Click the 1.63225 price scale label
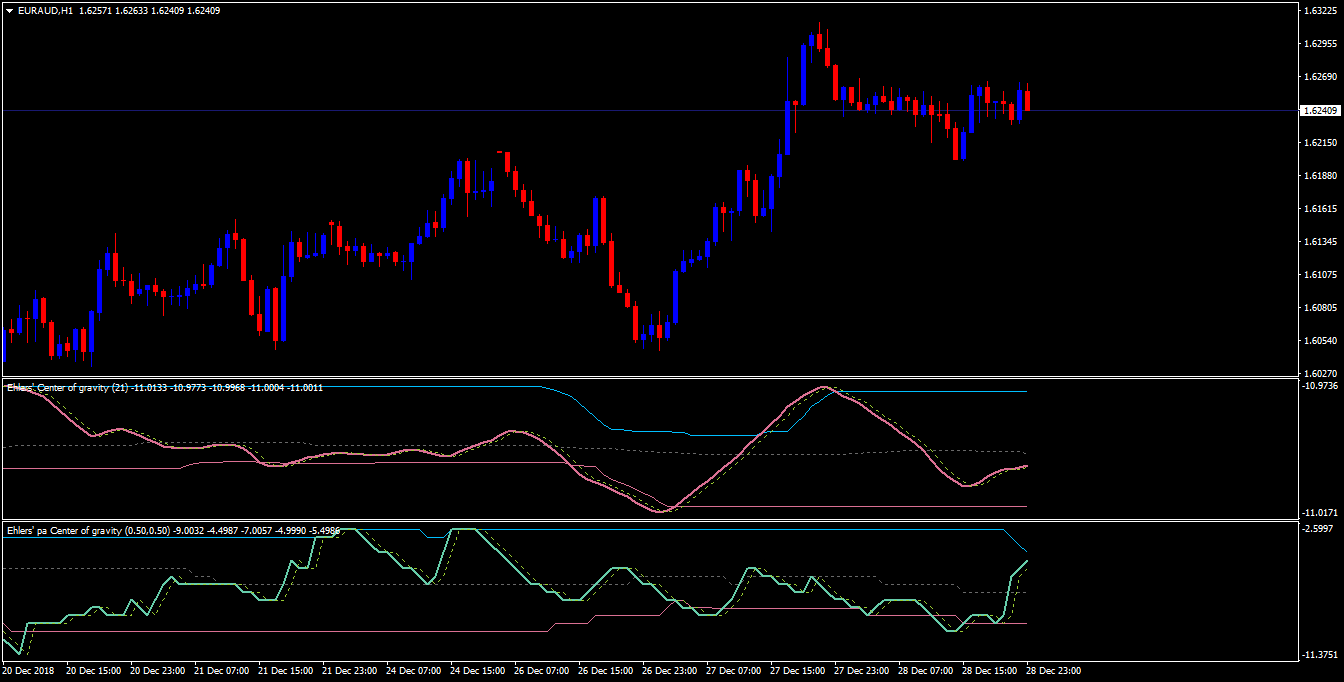Viewport: 1344px width, 682px height. point(1321,11)
